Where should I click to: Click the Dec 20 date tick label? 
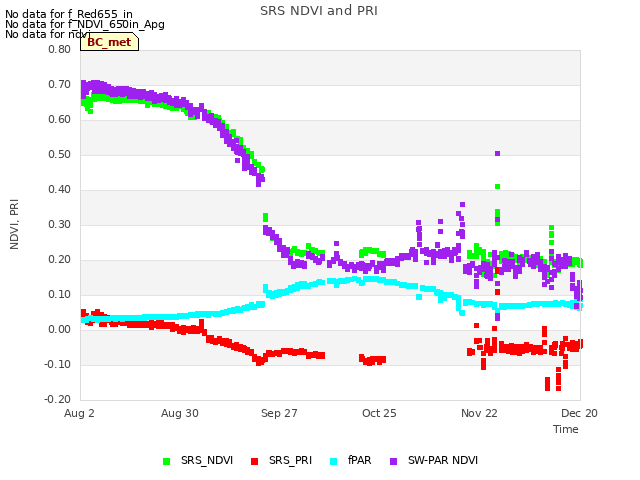[x=579, y=413]
